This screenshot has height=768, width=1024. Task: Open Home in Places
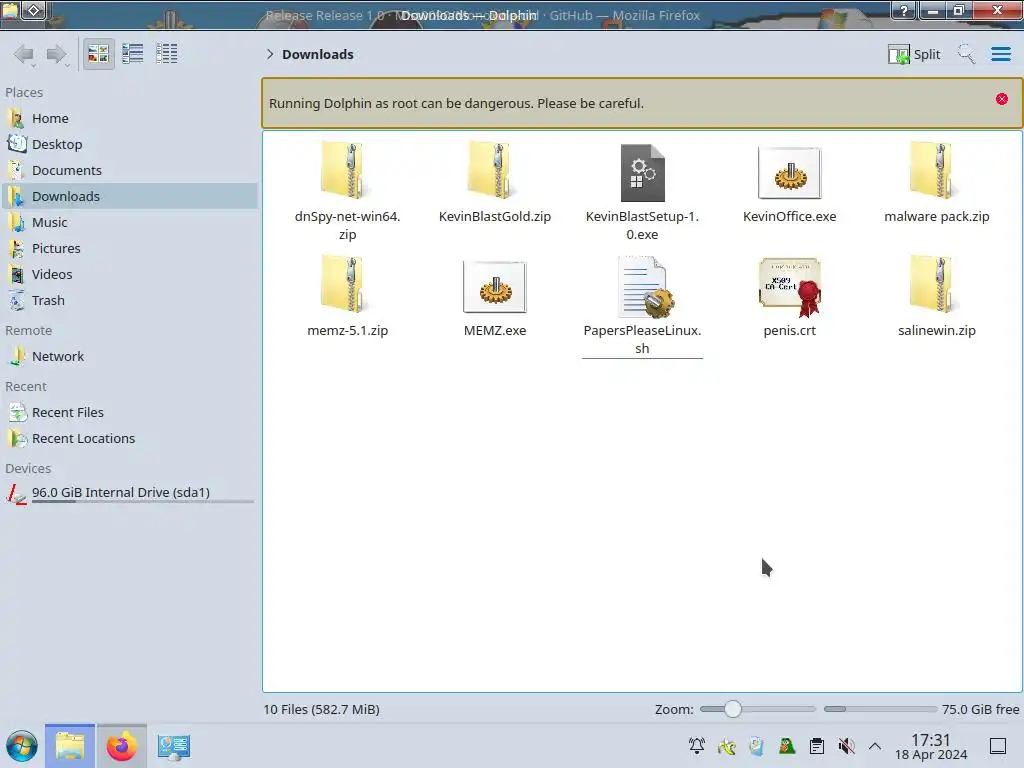tap(130, 118)
